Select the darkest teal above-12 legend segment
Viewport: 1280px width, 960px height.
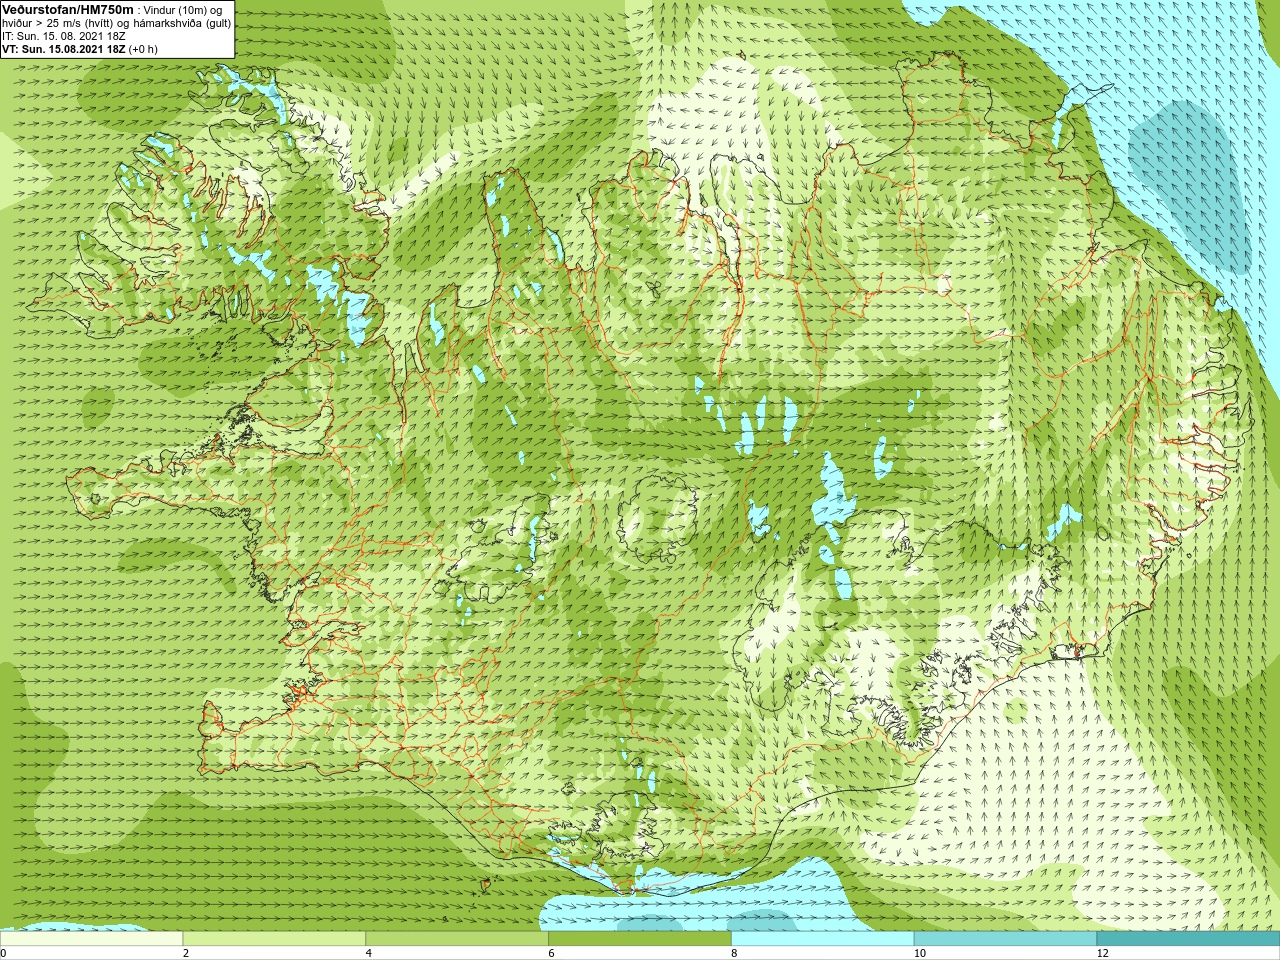[x=1188, y=939]
